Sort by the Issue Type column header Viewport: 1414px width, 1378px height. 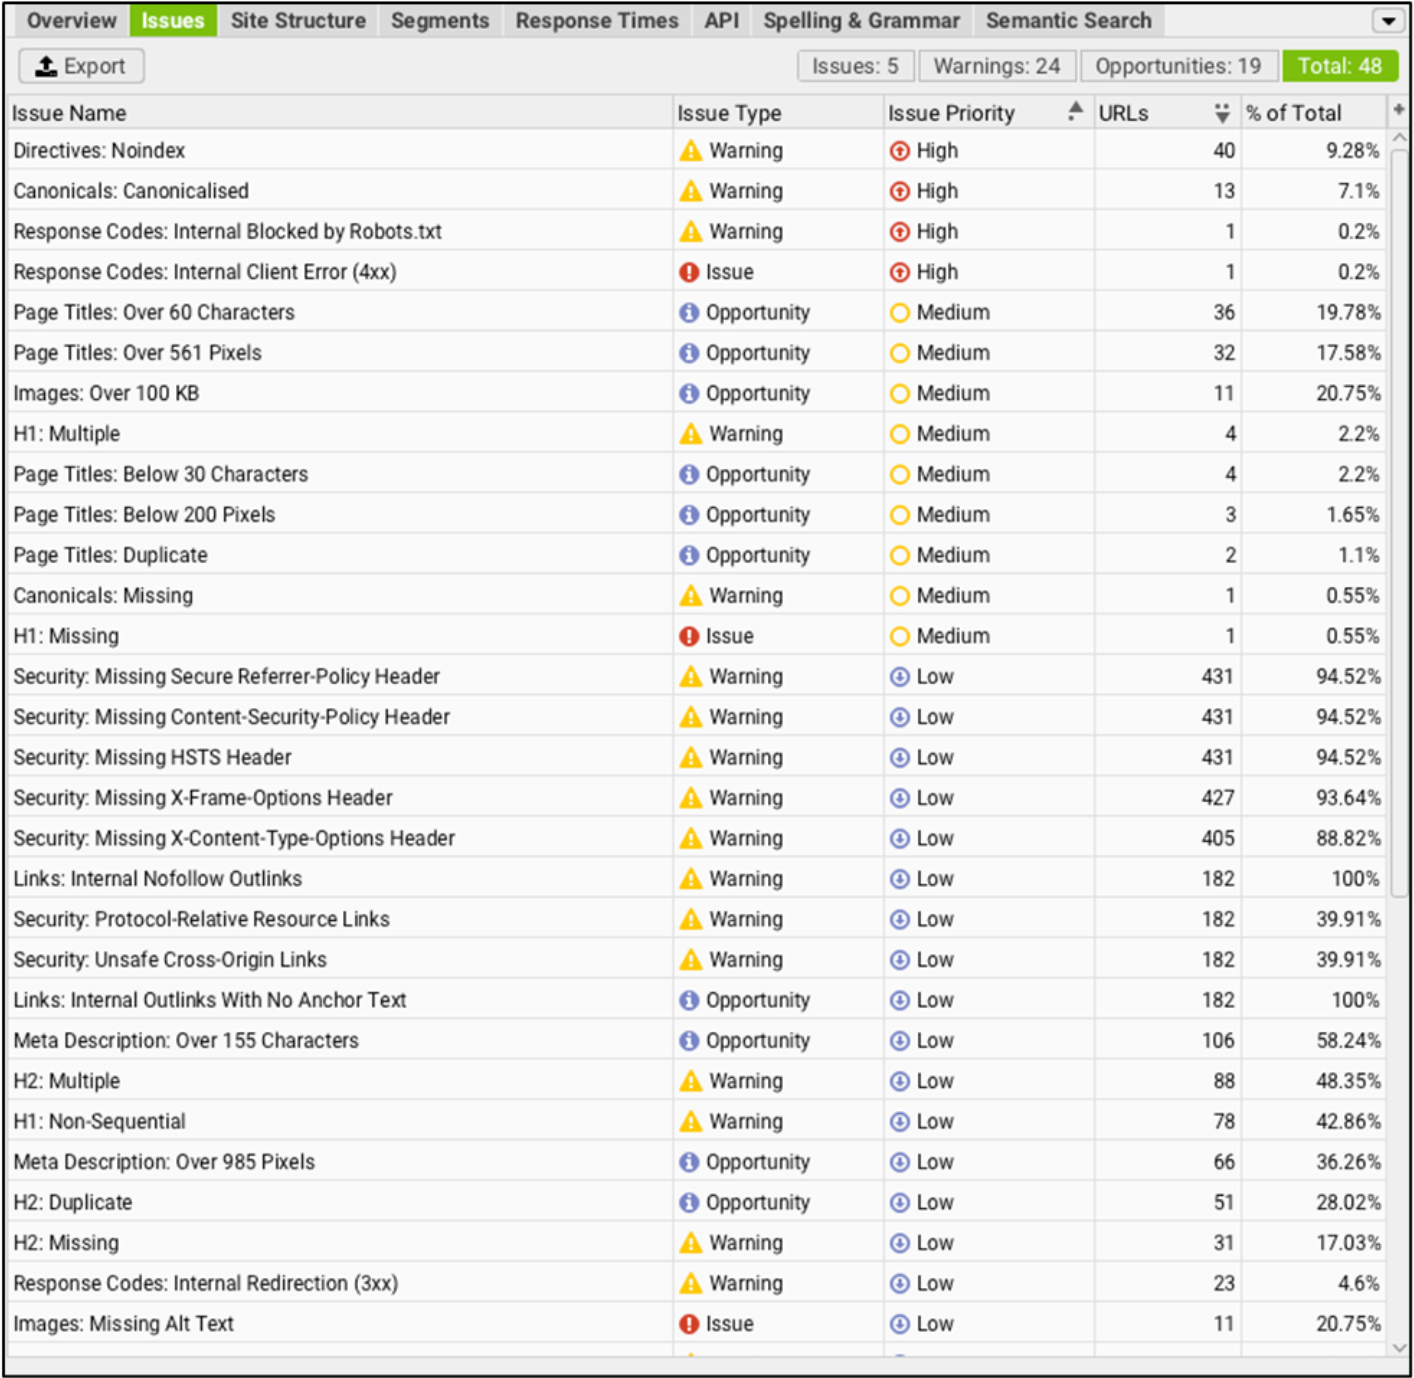coord(778,113)
